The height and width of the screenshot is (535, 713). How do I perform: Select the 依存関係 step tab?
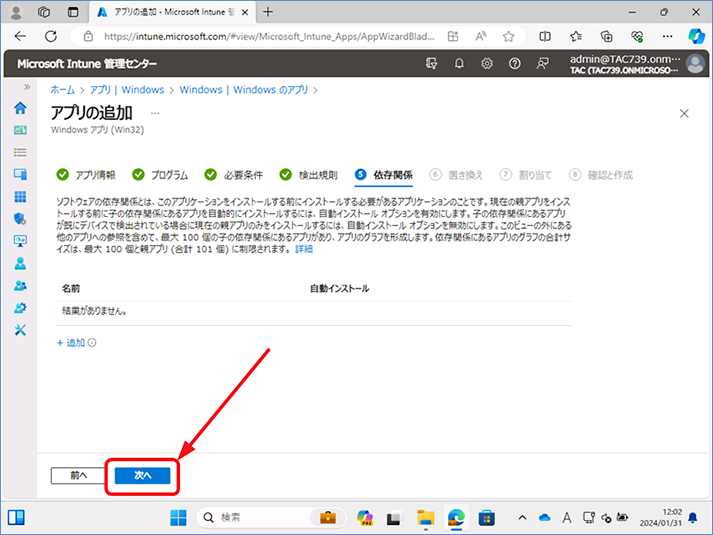[x=383, y=175]
